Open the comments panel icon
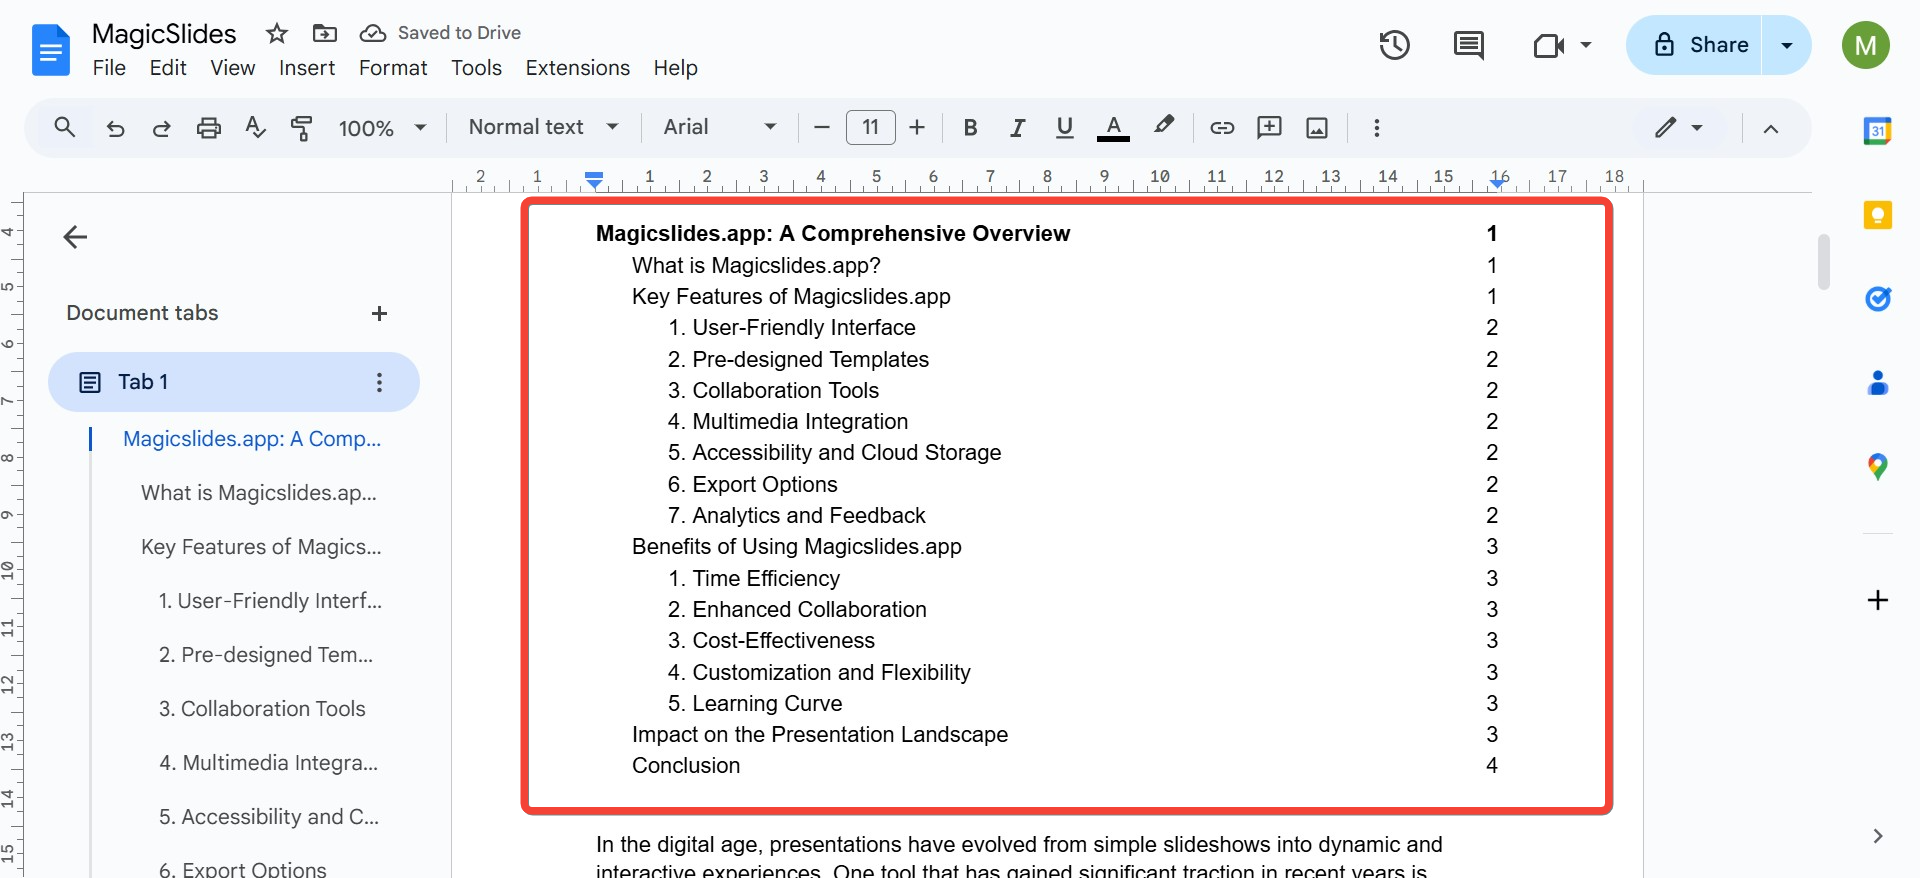The height and width of the screenshot is (878, 1920). [1468, 45]
